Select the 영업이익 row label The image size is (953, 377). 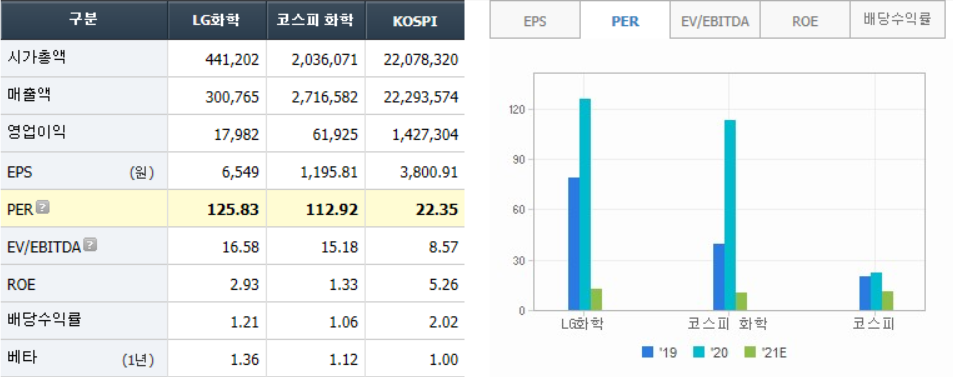pos(36,133)
